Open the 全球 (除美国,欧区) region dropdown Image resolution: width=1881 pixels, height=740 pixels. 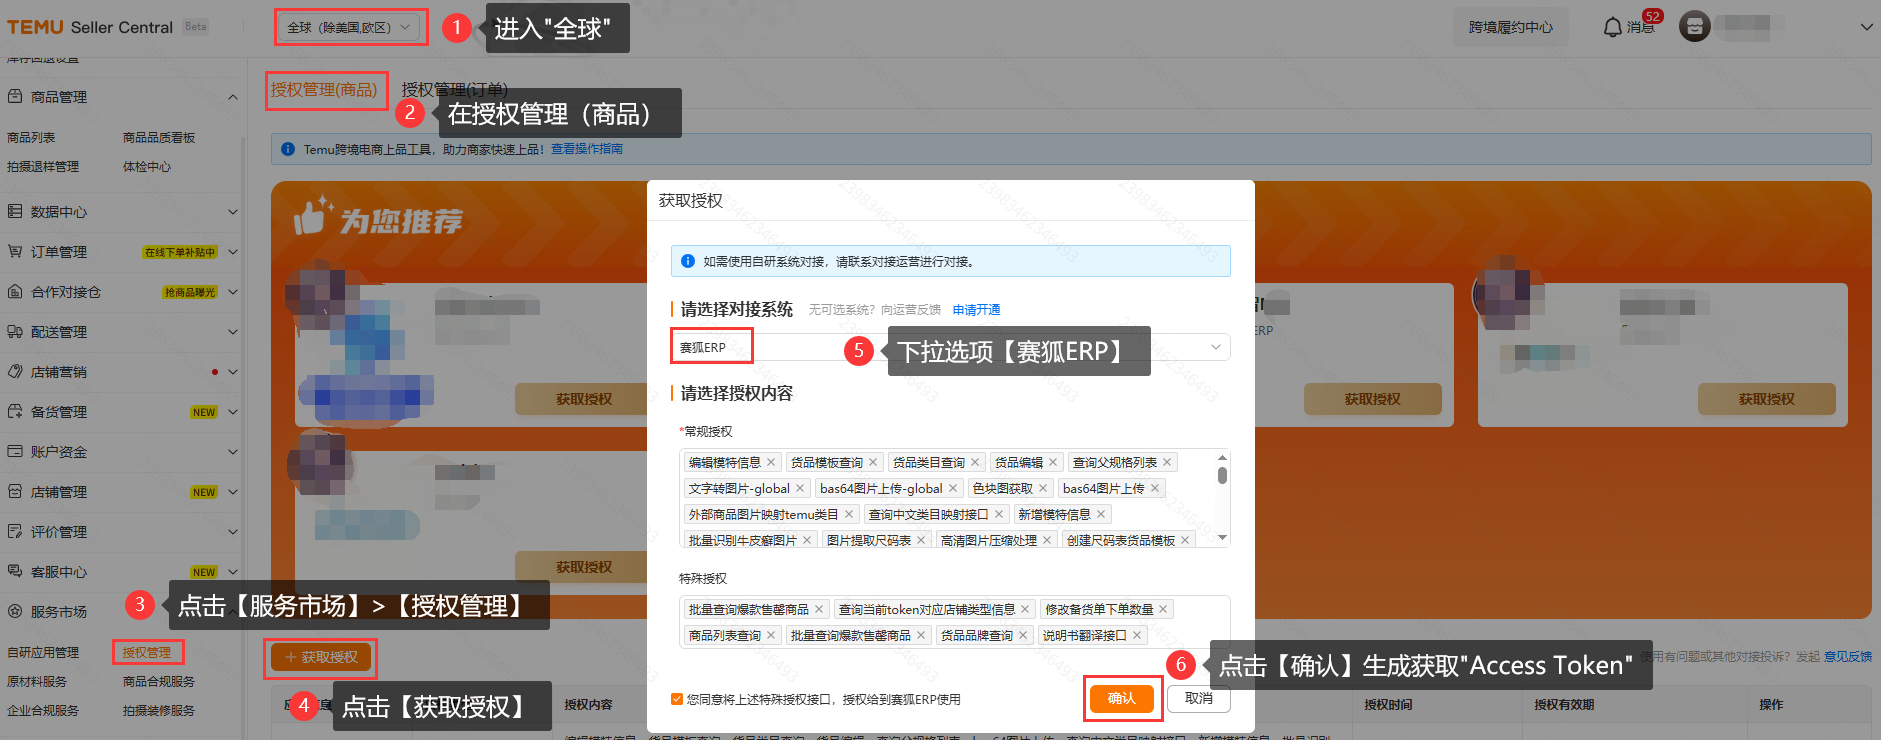[x=350, y=27]
